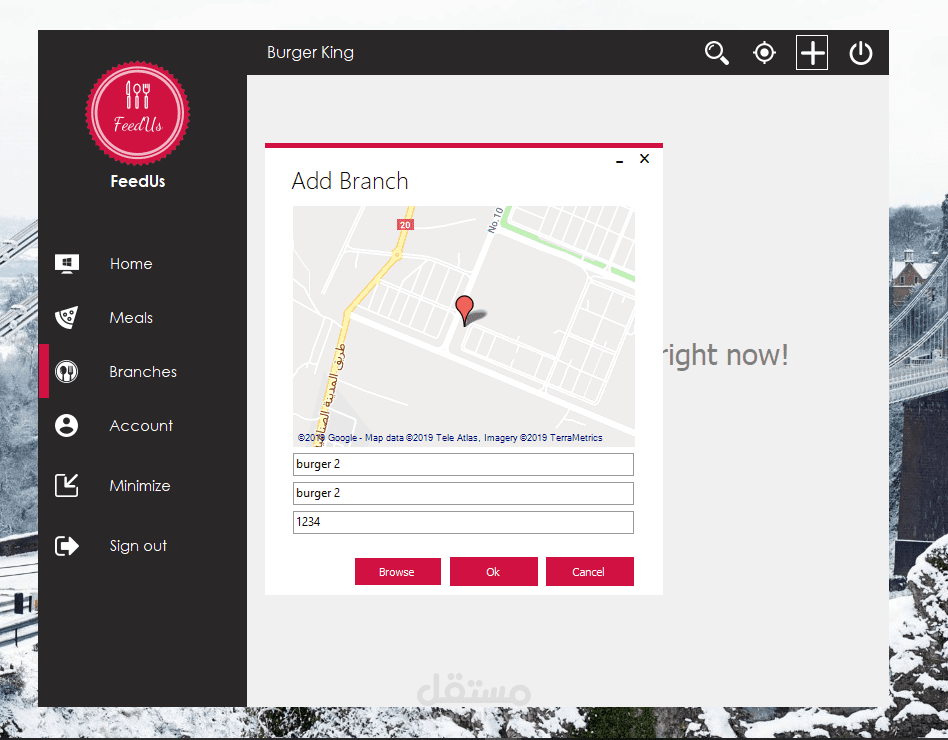Click the Burger King title text

pos(310,53)
